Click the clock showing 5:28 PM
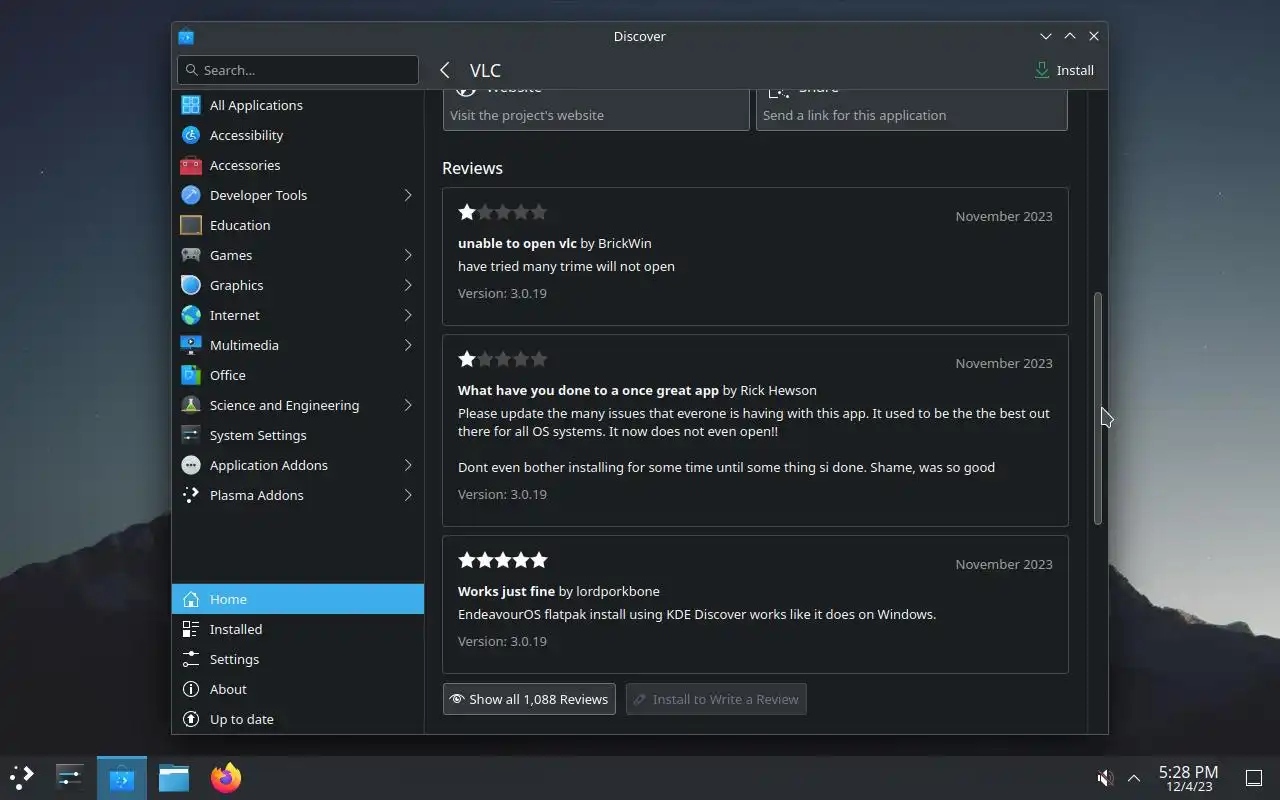The image size is (1280, 800). click(x=1188, y=777)
